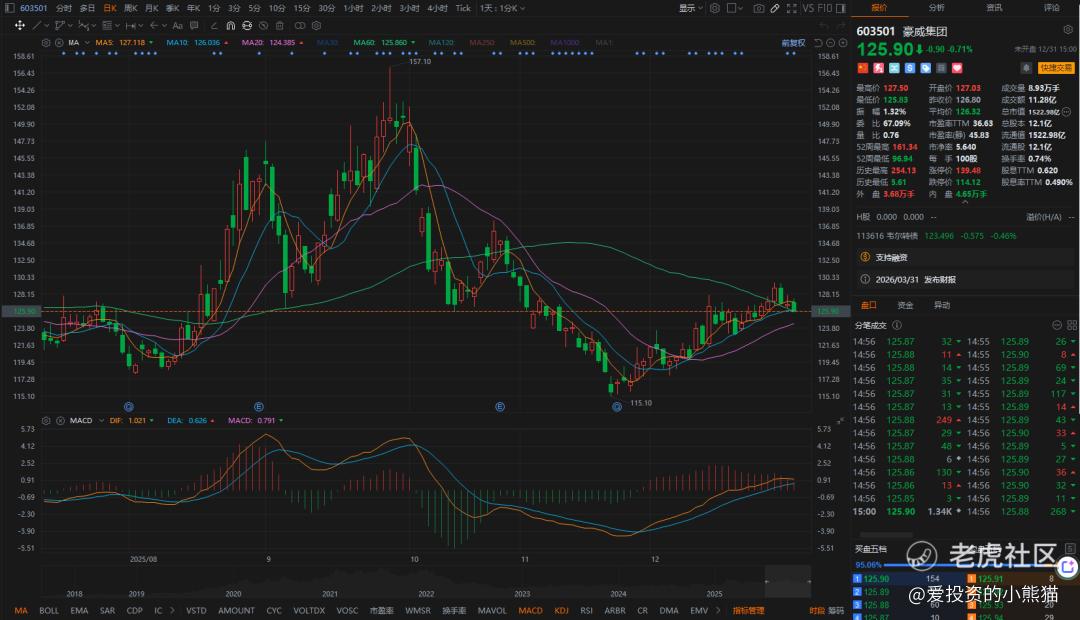Viewport: 1080px width, 620px height.
Task: Zoom out the chart with minus icon
Action: (x=830, y=43)
